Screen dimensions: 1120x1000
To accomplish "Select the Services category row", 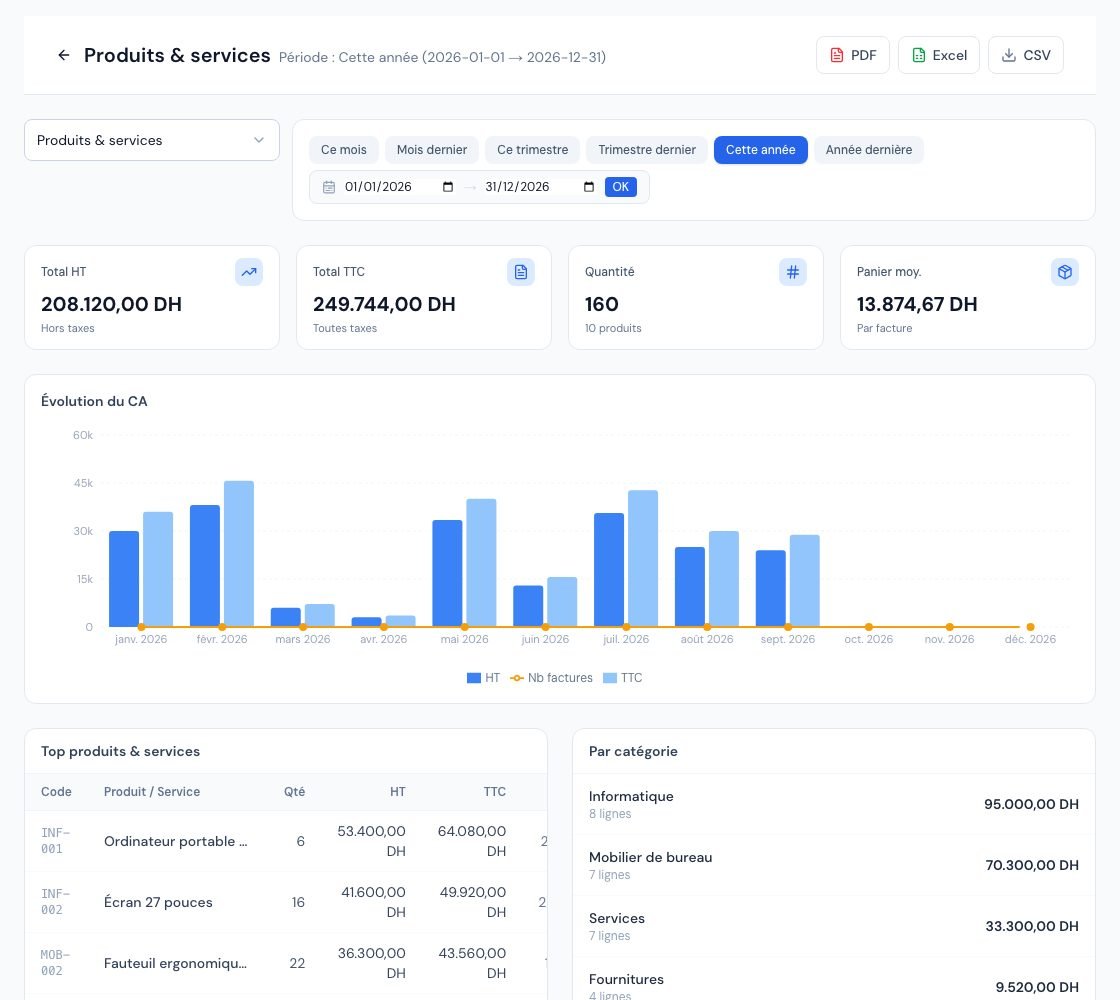I will click(x=834, y=926).
